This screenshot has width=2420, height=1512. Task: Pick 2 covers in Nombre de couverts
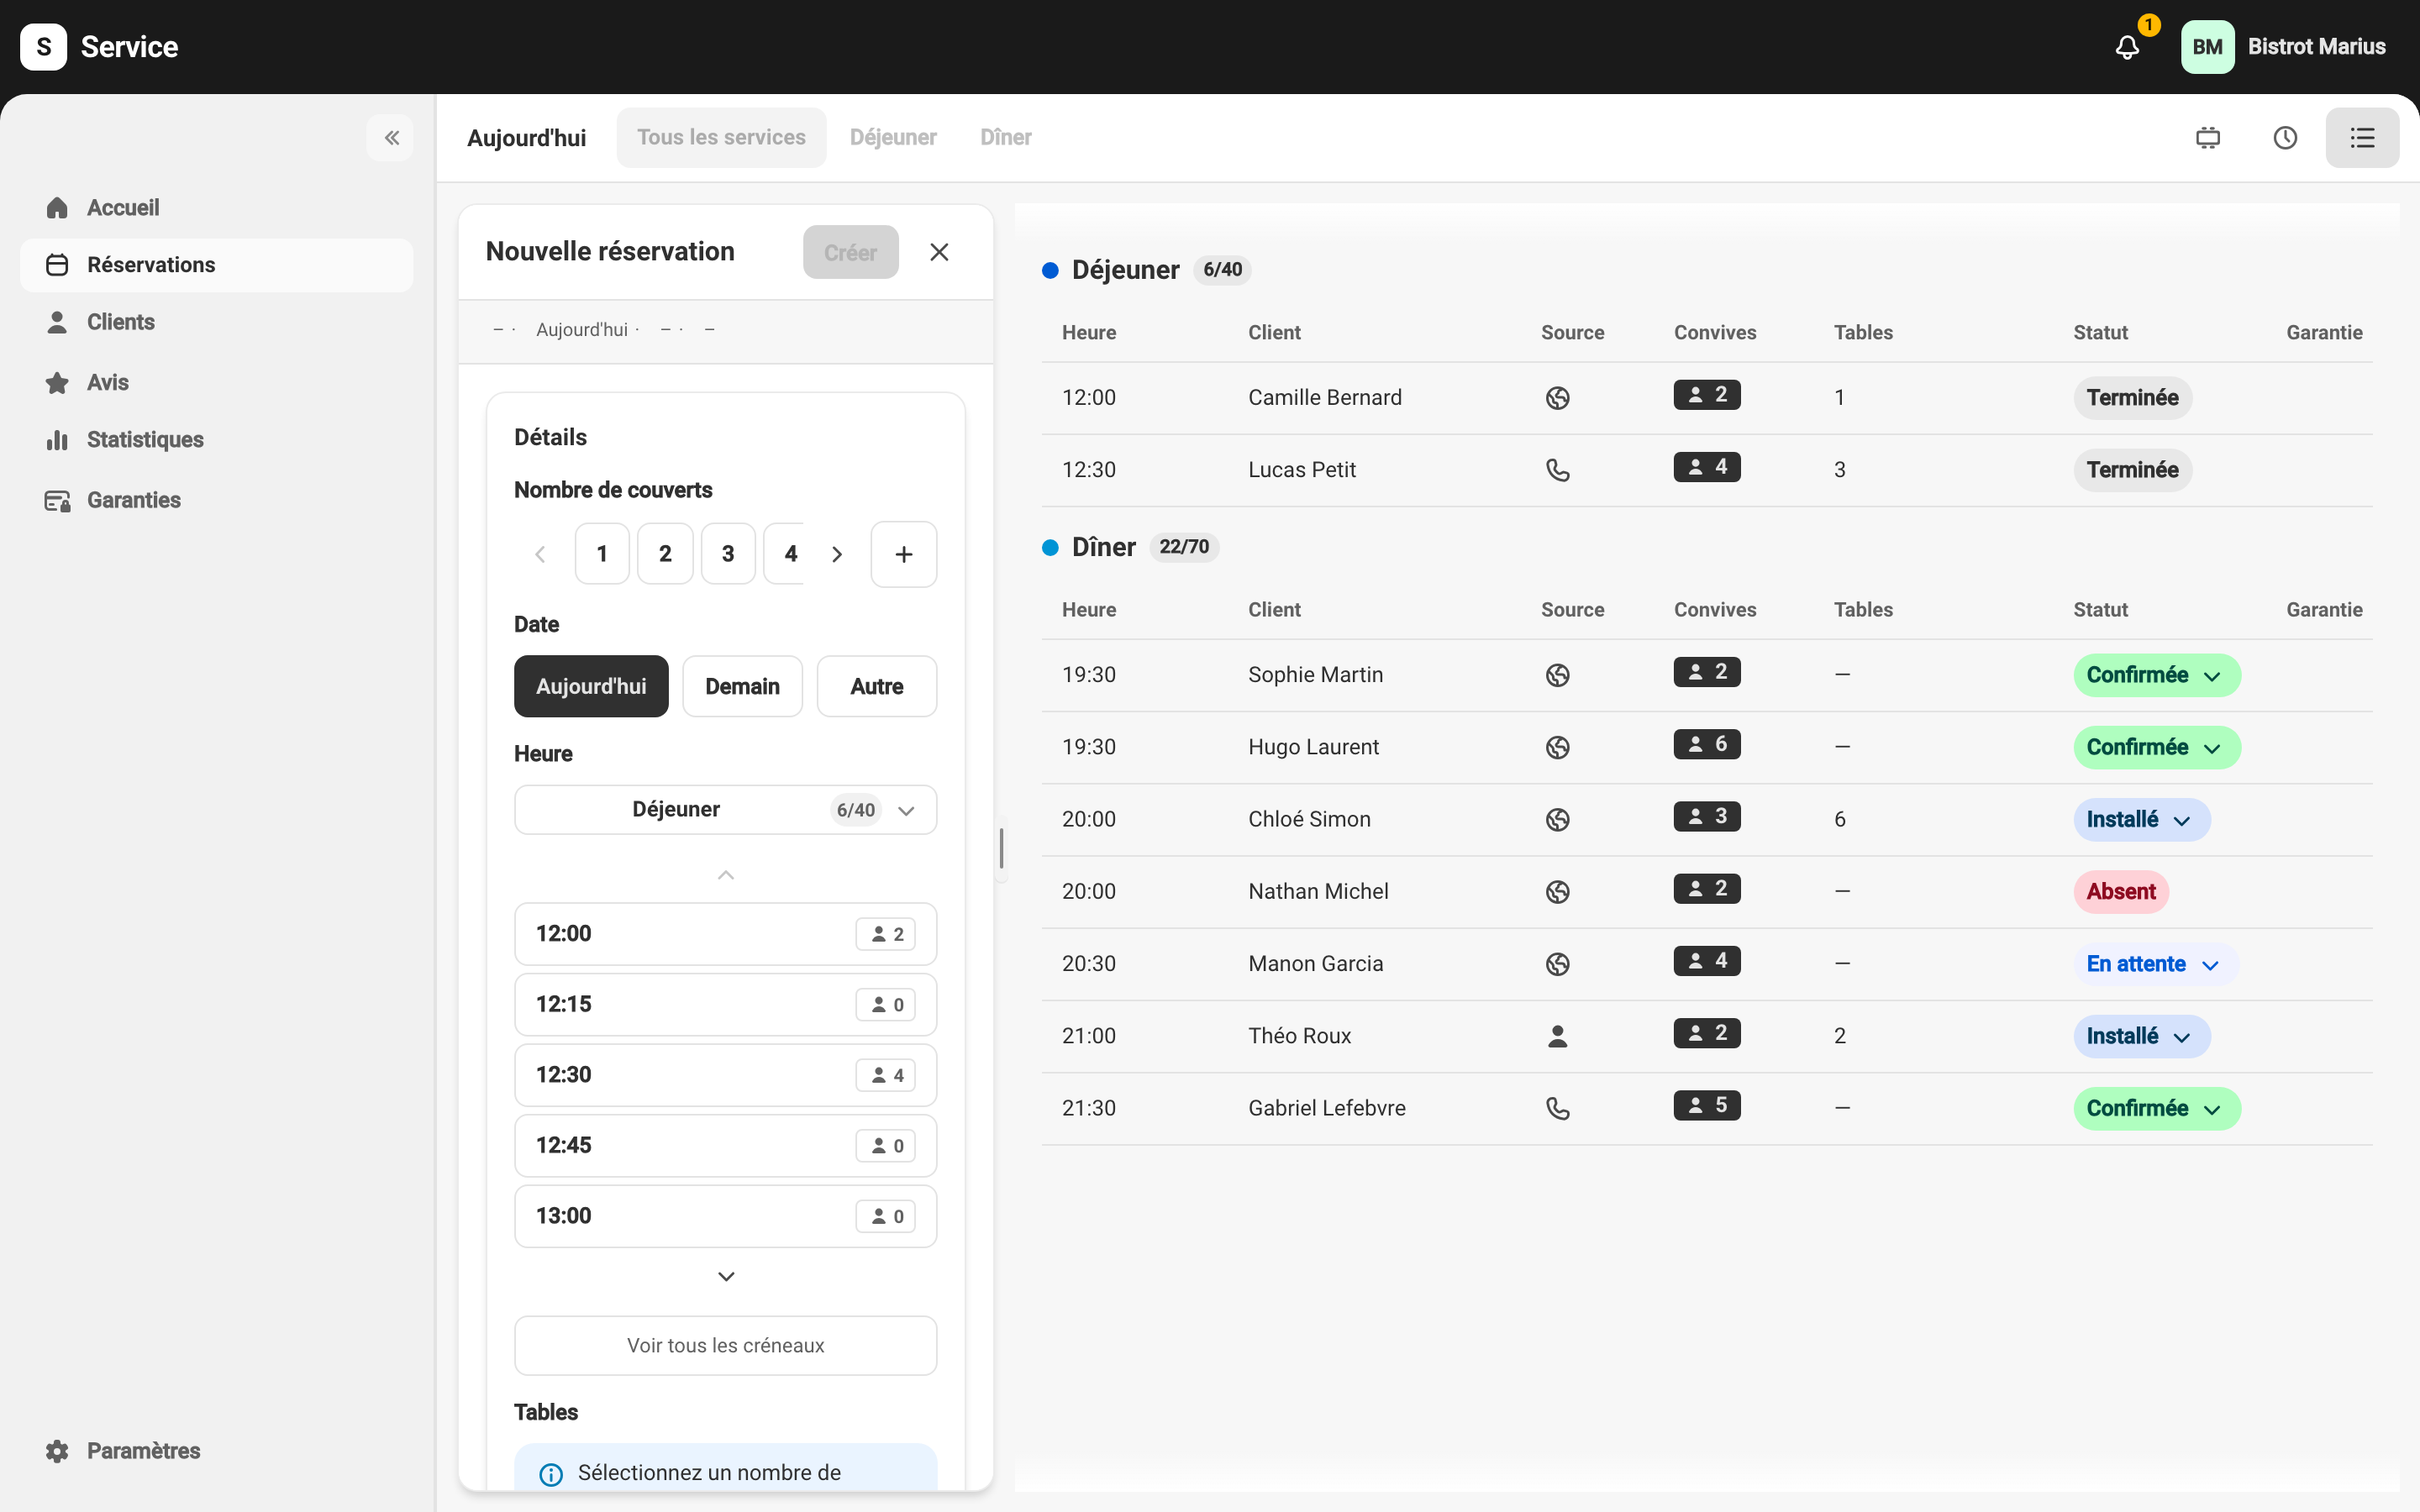665,554
